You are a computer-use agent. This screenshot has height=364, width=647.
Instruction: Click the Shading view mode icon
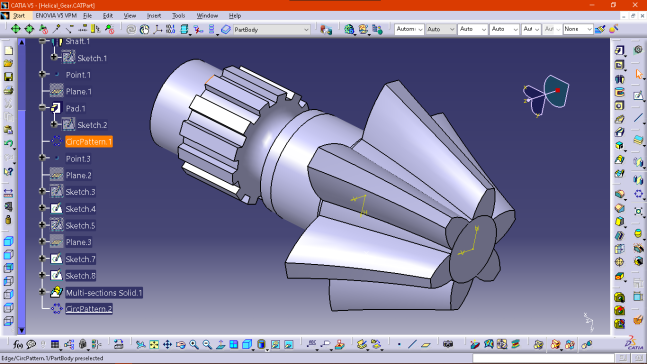click(261, 344)
